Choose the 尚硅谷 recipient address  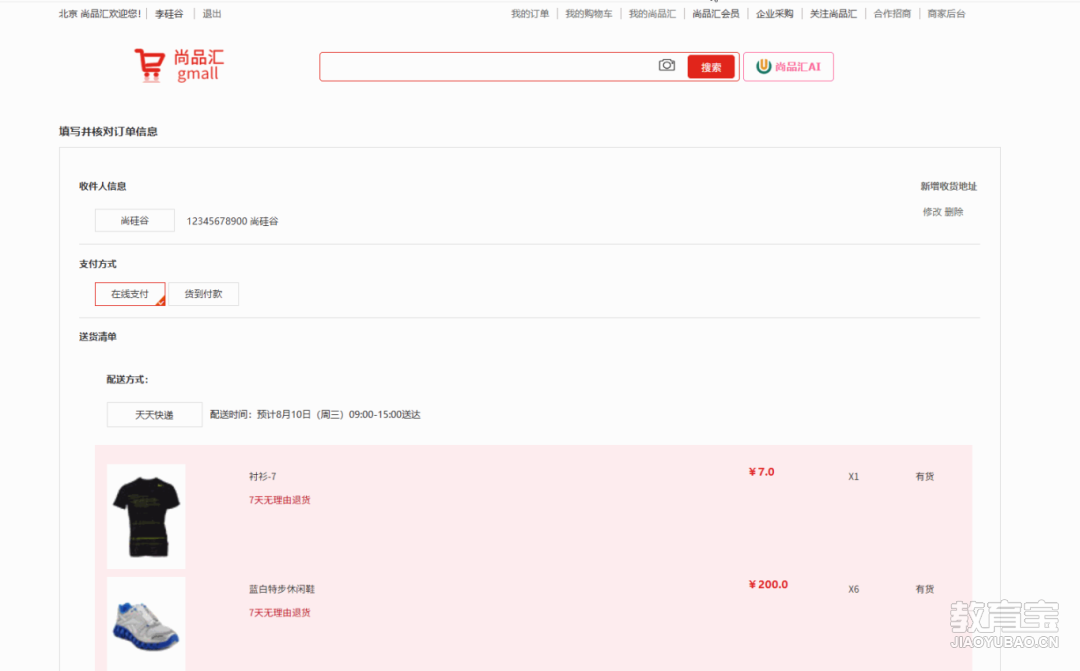[135, 221]
